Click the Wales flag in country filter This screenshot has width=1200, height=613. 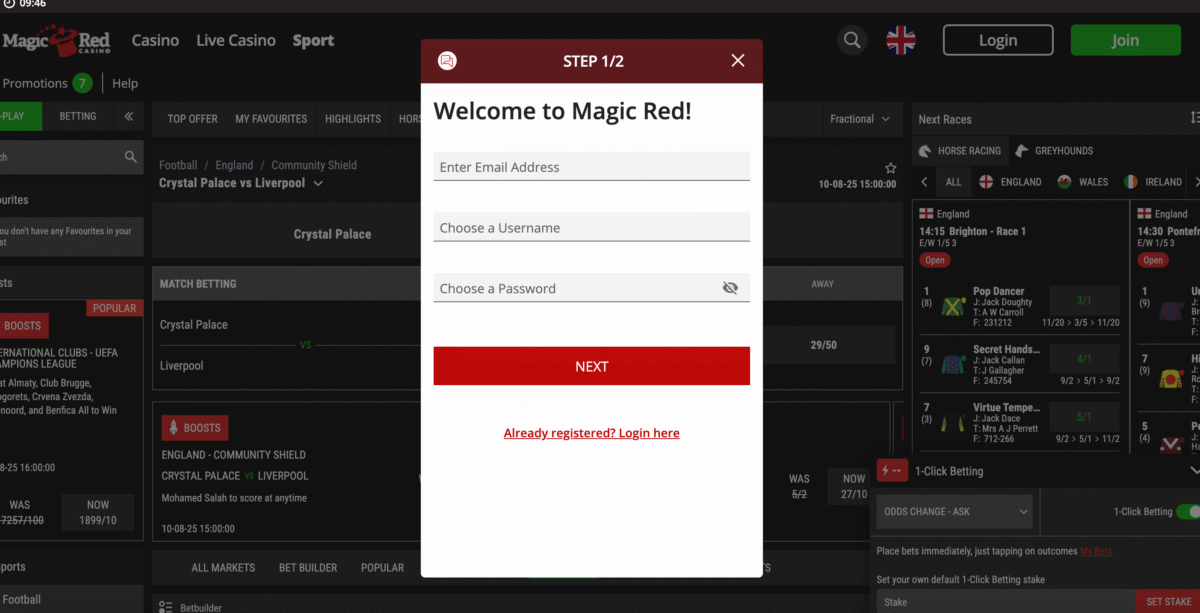click(1065, 182)
